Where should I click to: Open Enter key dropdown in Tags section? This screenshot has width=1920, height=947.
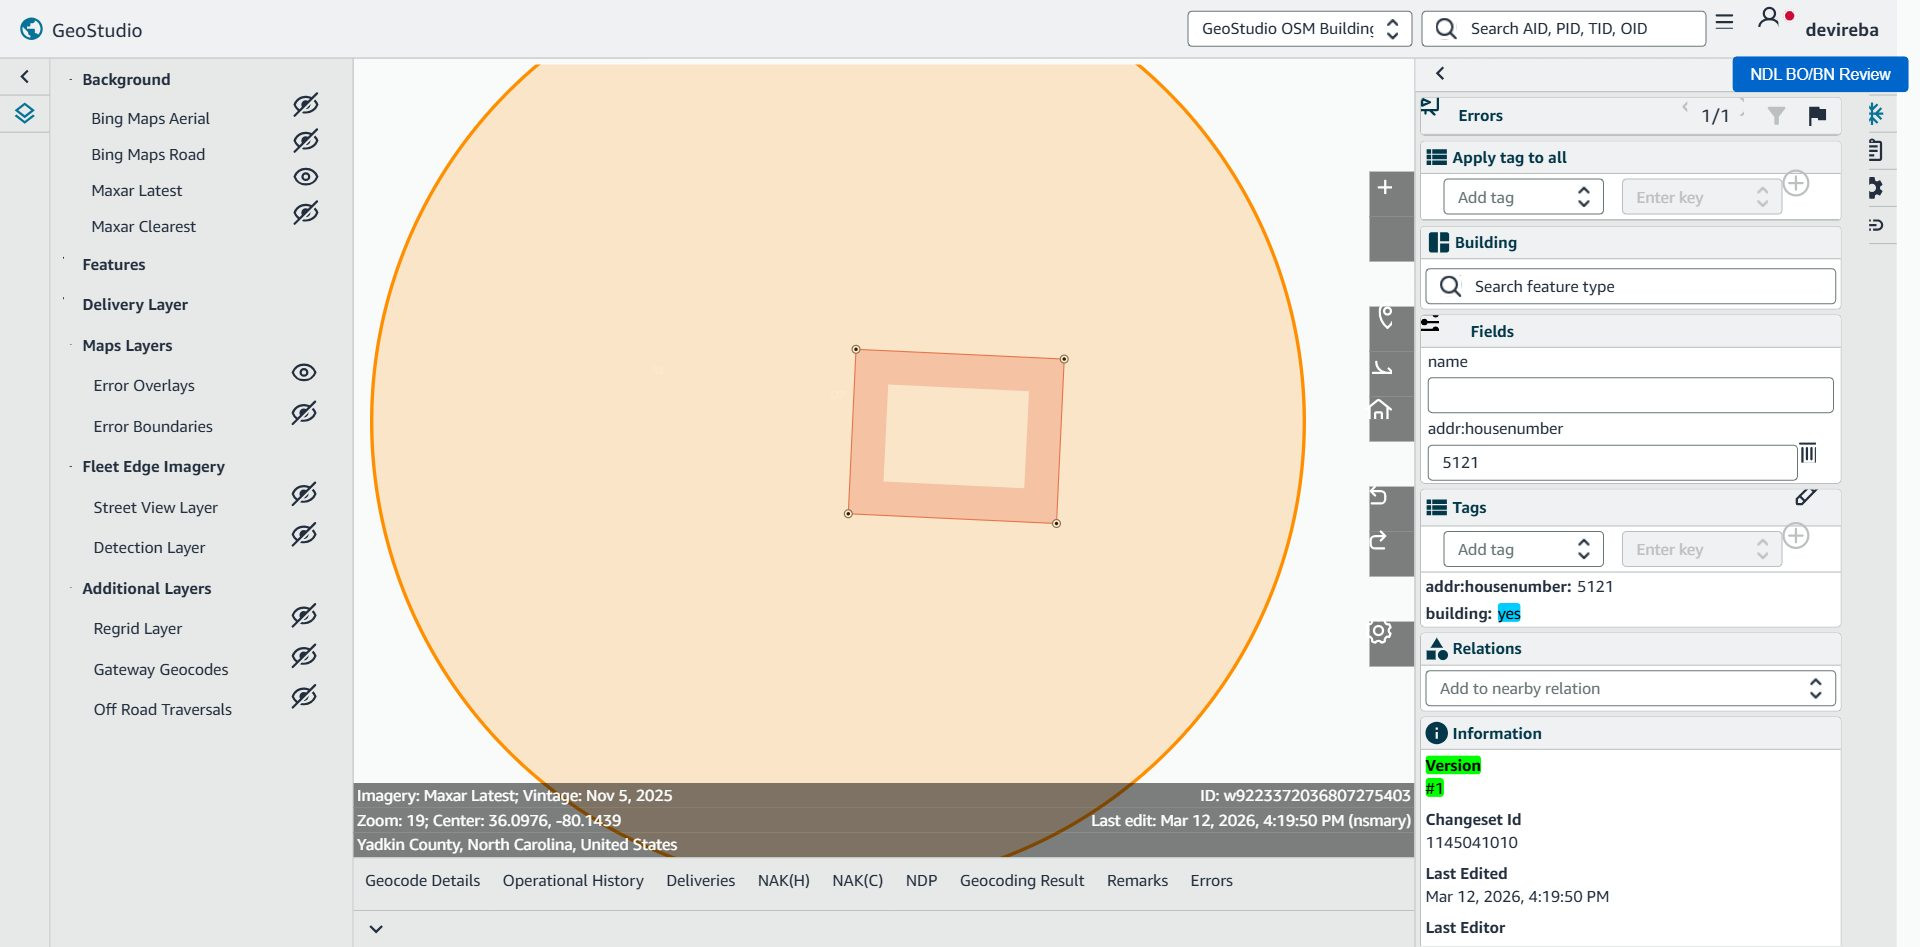1701,549
